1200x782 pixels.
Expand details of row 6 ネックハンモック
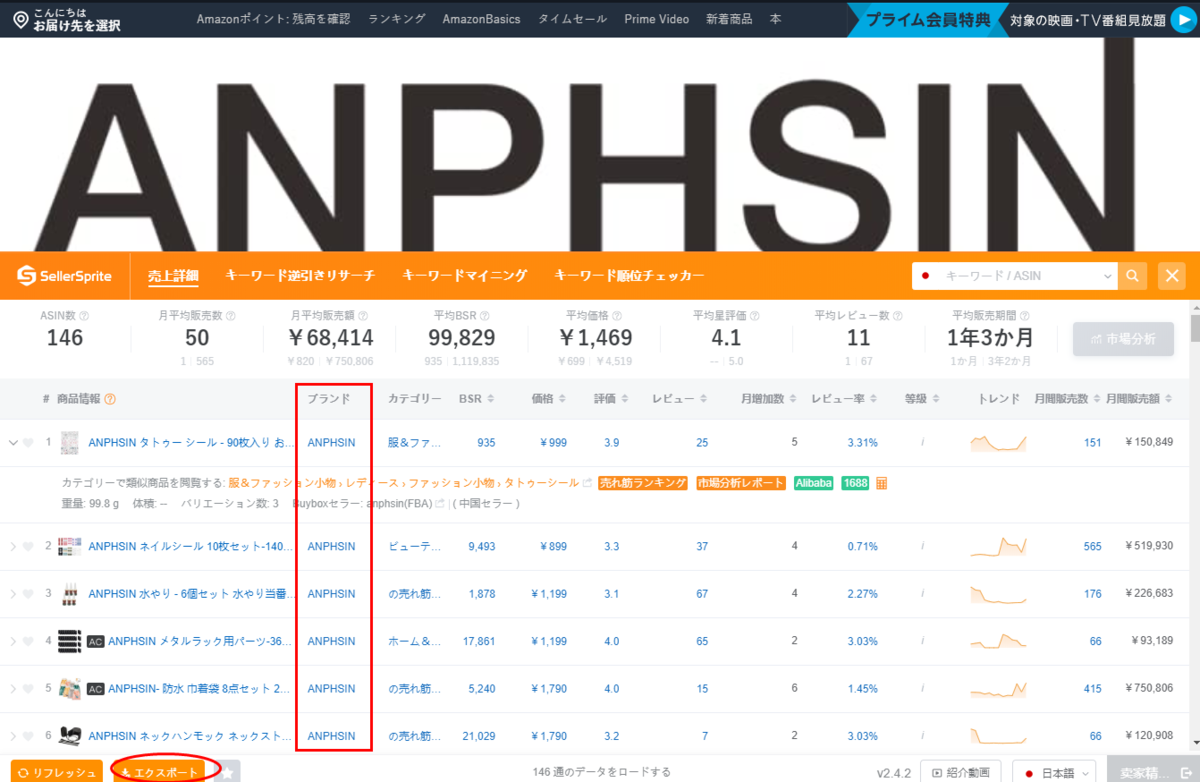pyautogui.click(x=13, y=736)
